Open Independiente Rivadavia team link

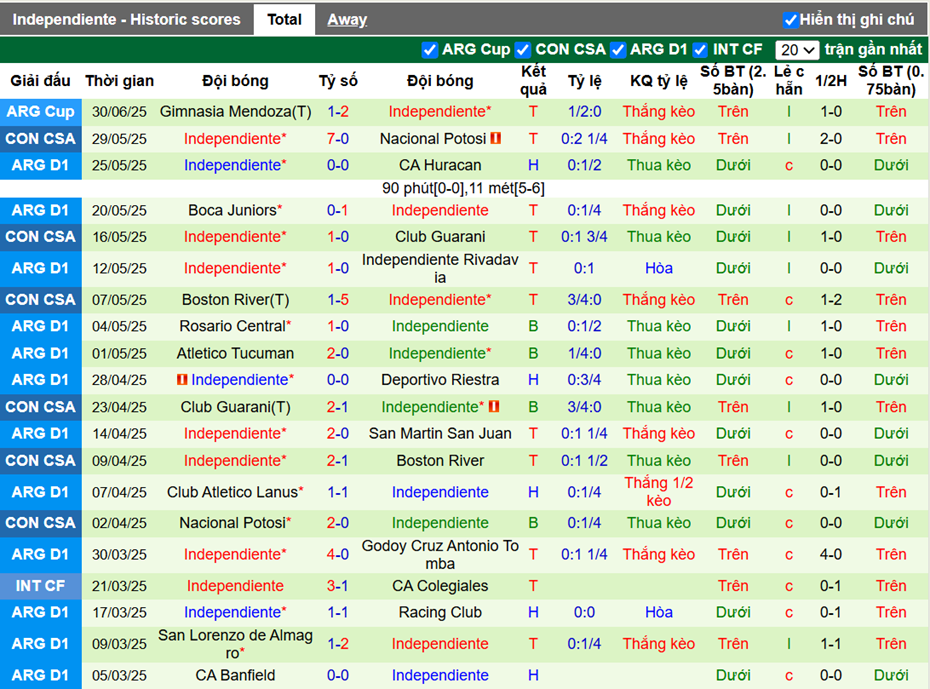(x=440, y=269)
